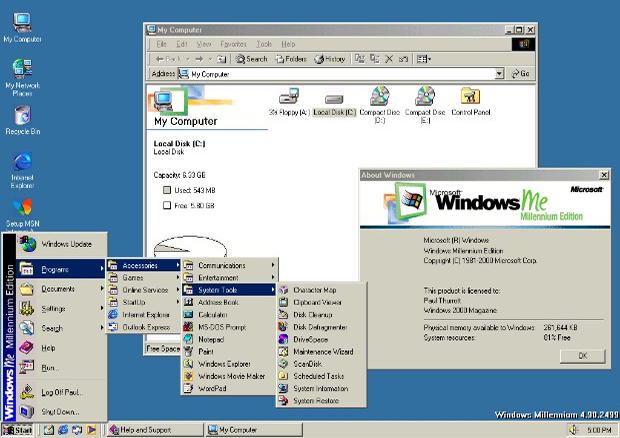Image resolution: width=620 pixels, height=438 pixels.
Task: Click the History toolbar button
Action: [x=330, y=59]
